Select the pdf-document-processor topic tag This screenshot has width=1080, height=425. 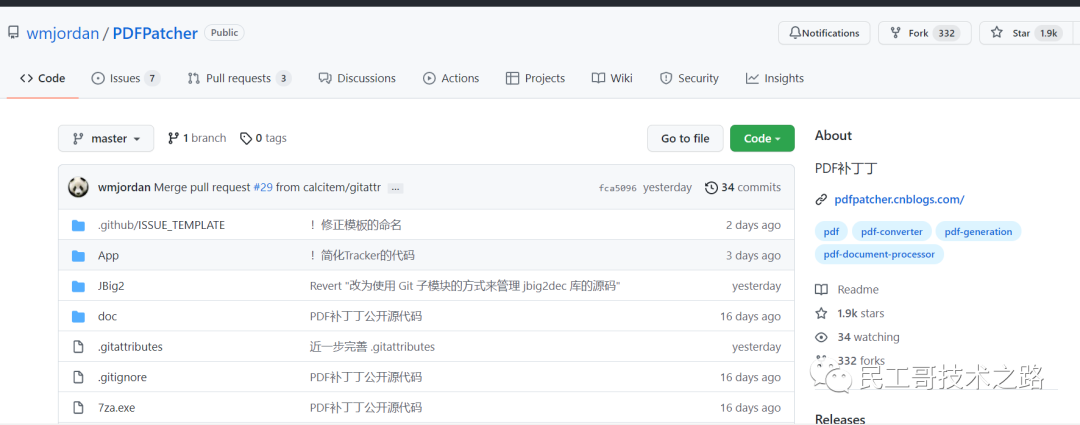tap(879, 255)
